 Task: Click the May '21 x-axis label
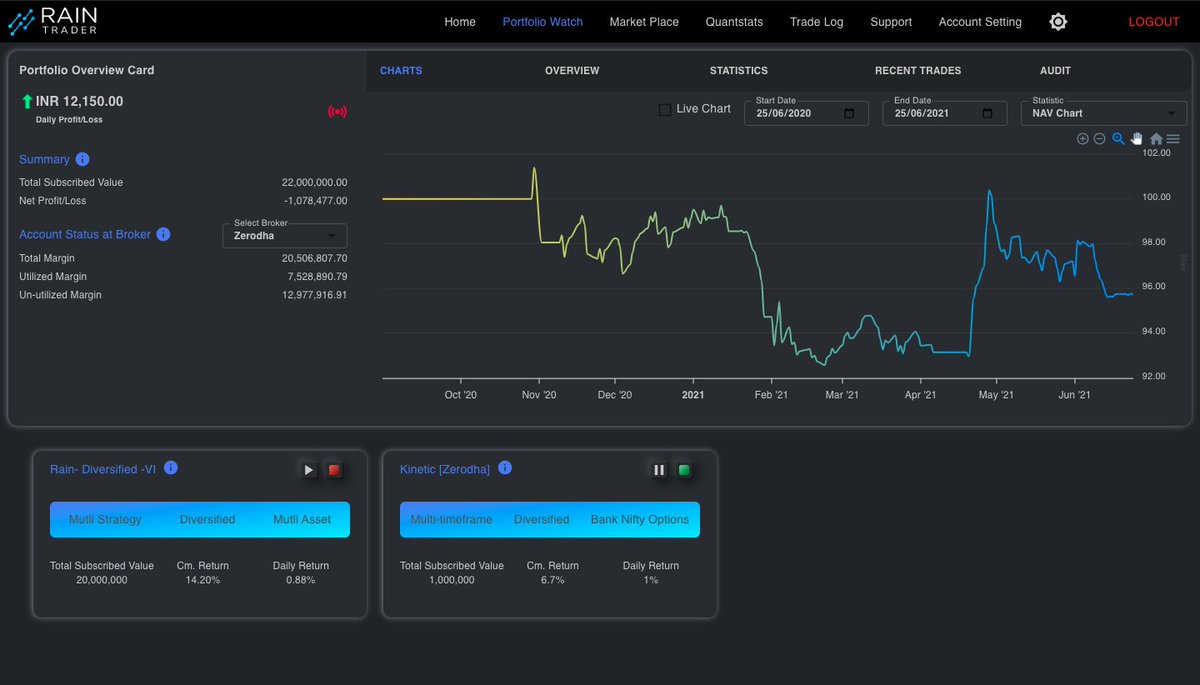click(x=996, y=395)
